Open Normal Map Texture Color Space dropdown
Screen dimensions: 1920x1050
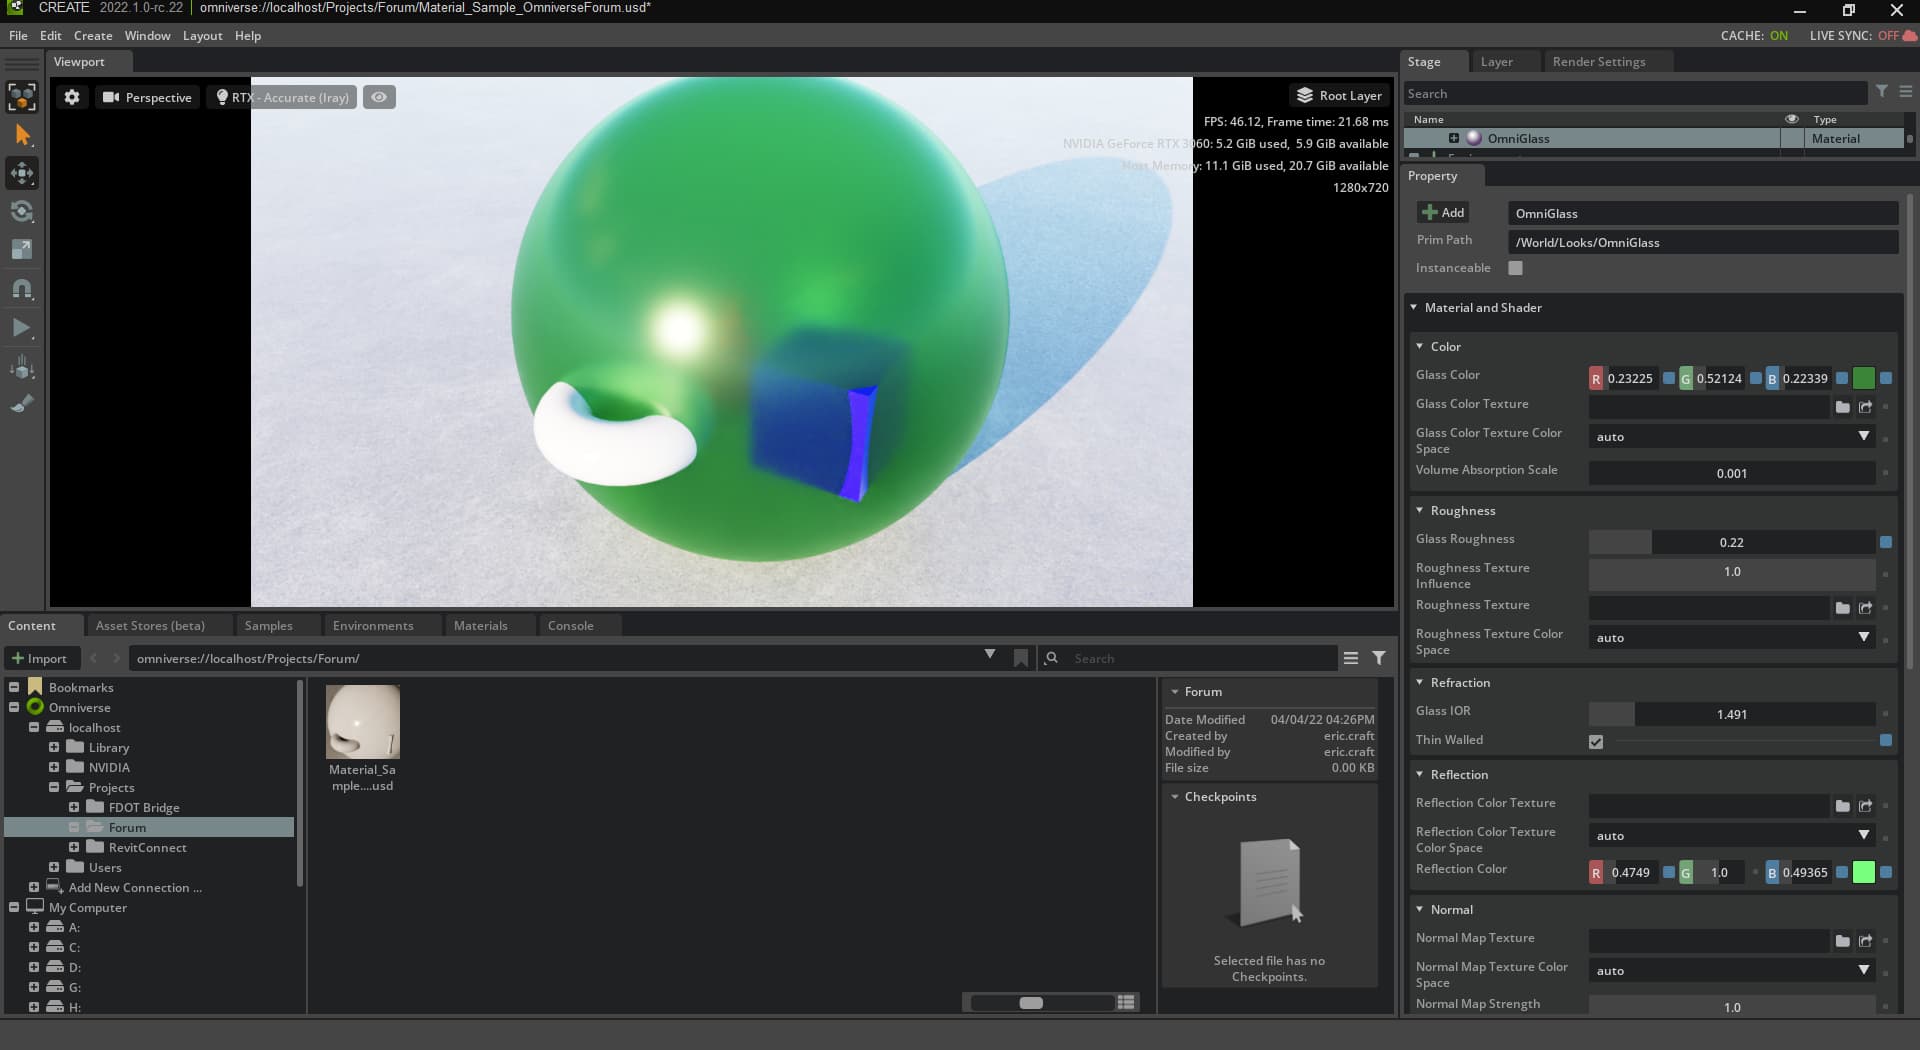pos(1732,970)
